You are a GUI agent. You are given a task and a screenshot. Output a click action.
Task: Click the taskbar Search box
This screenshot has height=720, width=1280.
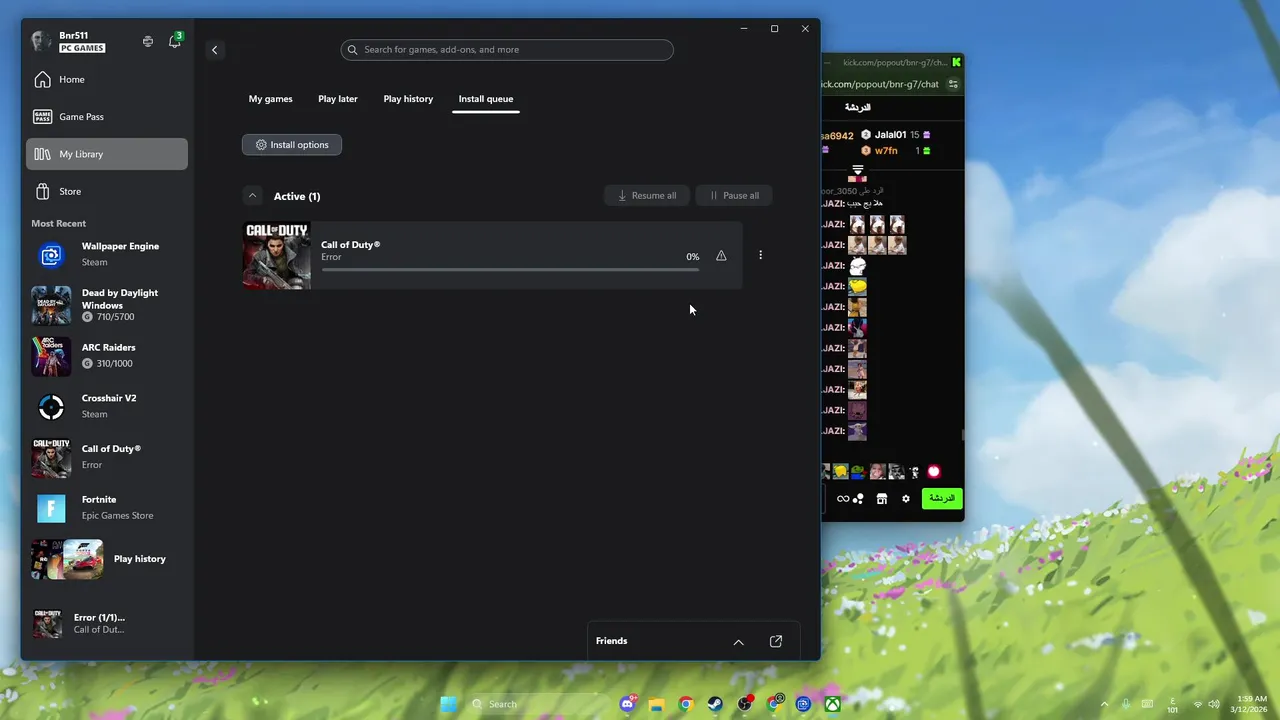tap(540, 704)
